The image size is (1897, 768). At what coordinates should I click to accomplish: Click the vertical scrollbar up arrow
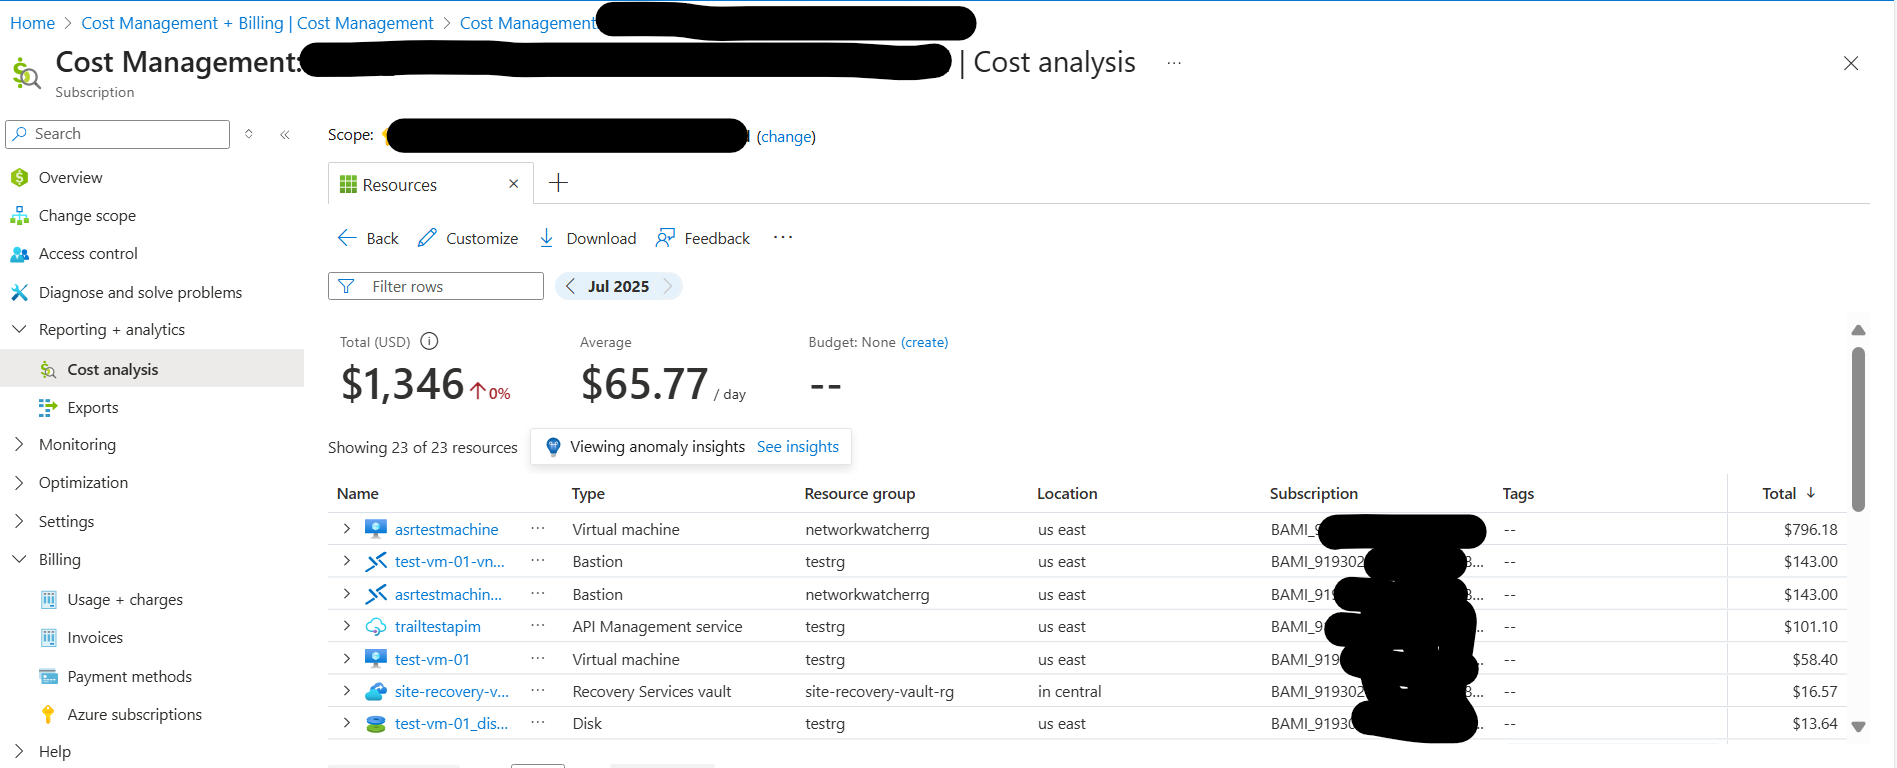coord(1858,330)
